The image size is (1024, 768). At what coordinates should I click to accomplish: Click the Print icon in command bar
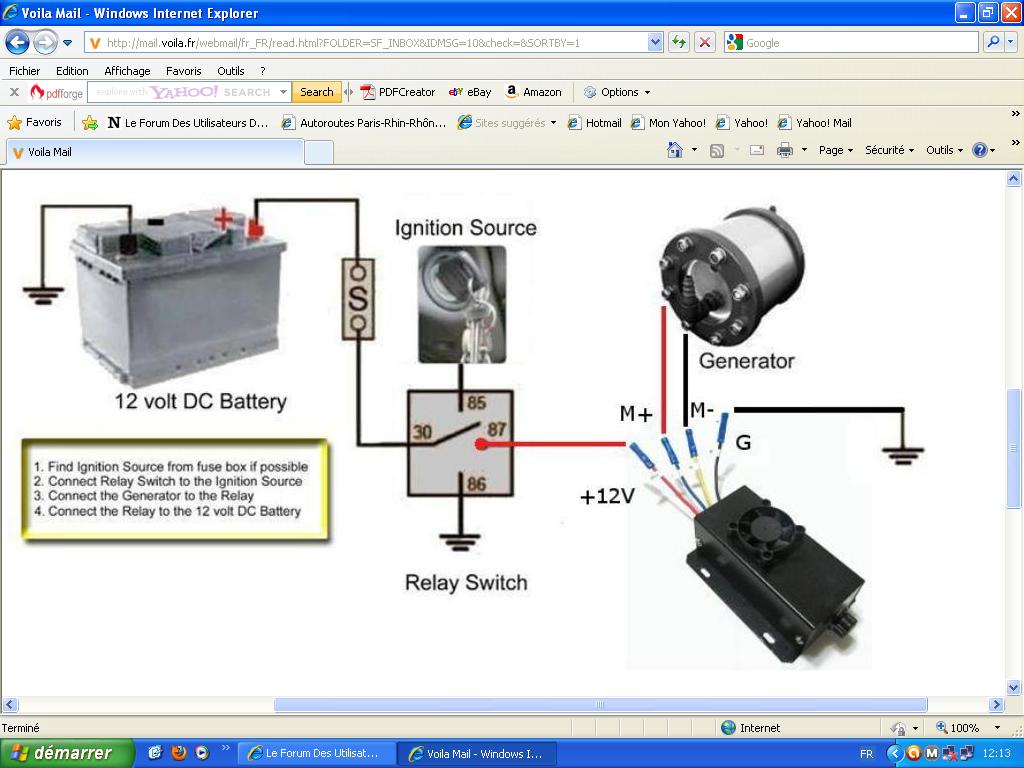[785, 150]
